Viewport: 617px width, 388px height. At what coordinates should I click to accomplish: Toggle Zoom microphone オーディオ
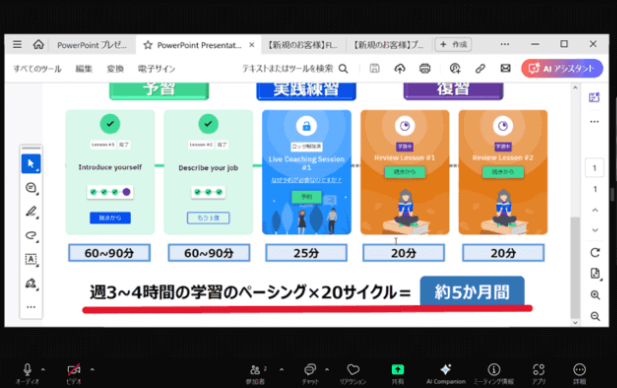(27, 373)
